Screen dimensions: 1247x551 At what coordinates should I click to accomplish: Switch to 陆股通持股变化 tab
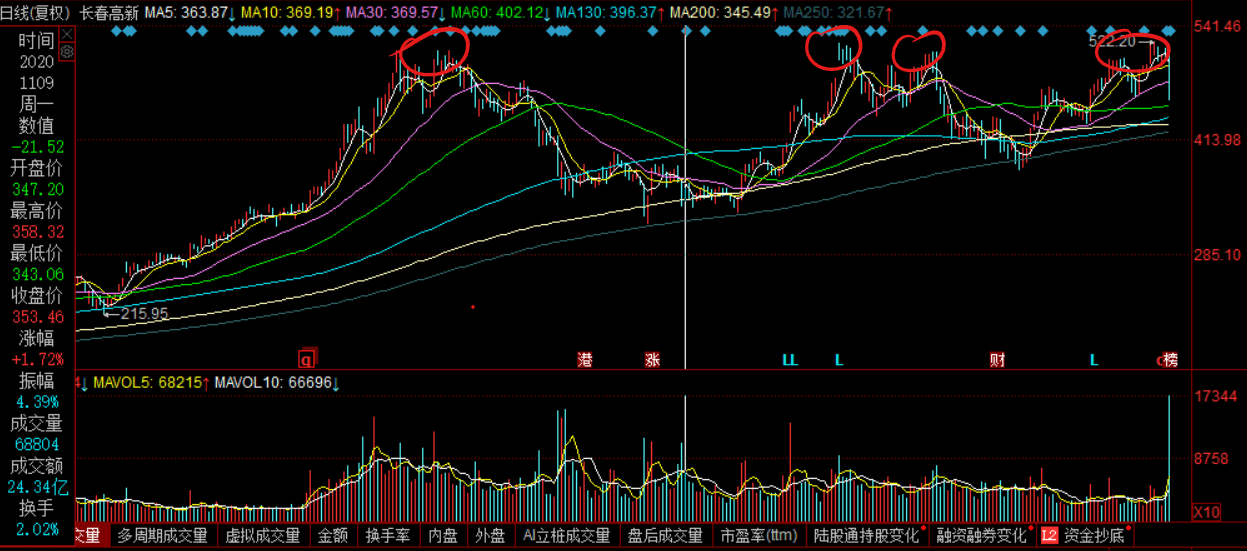point(867,536)
